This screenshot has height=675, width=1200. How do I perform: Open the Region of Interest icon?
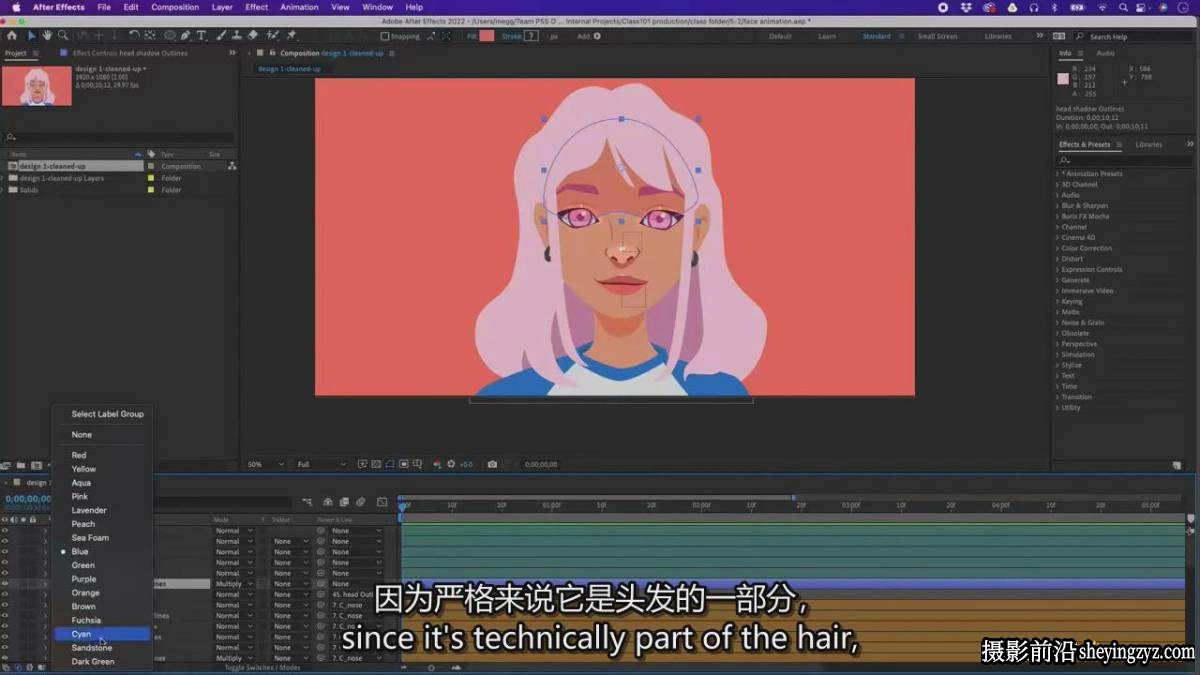tap(404, 464)
